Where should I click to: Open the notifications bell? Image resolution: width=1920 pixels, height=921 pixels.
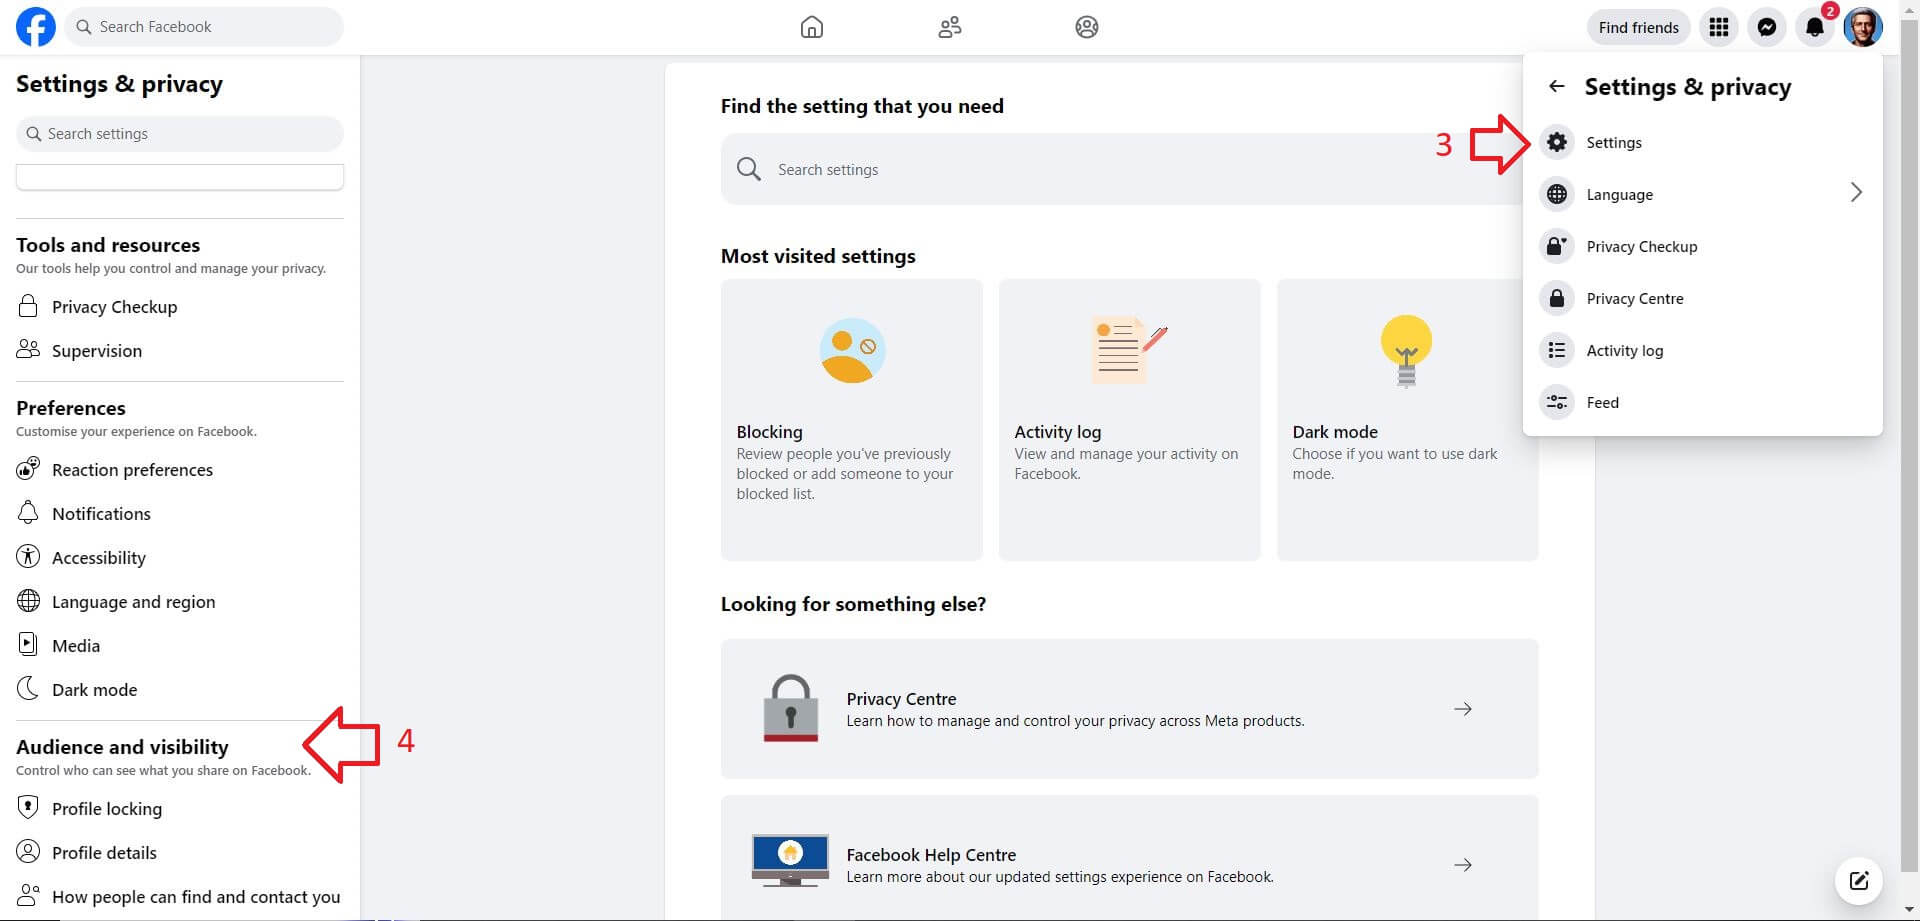tap(1815, 27)
